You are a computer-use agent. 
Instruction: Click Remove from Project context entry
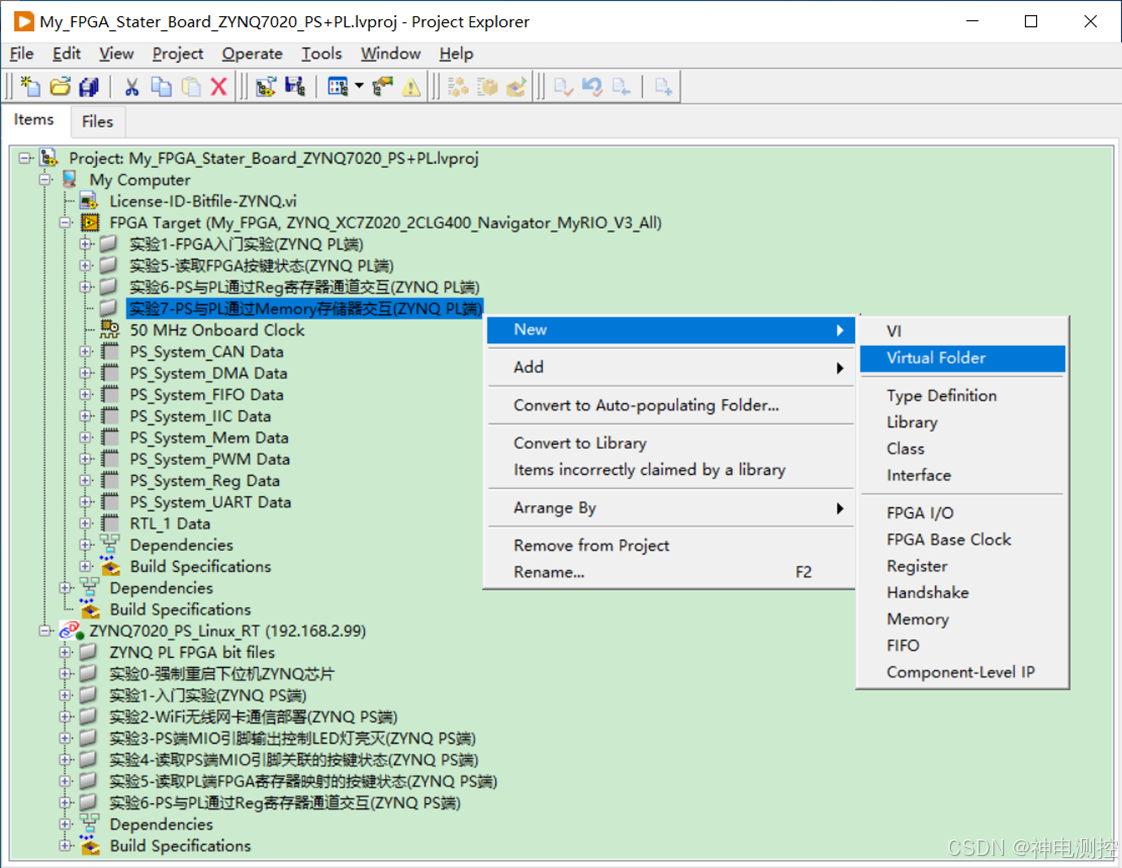coord(670,545)
